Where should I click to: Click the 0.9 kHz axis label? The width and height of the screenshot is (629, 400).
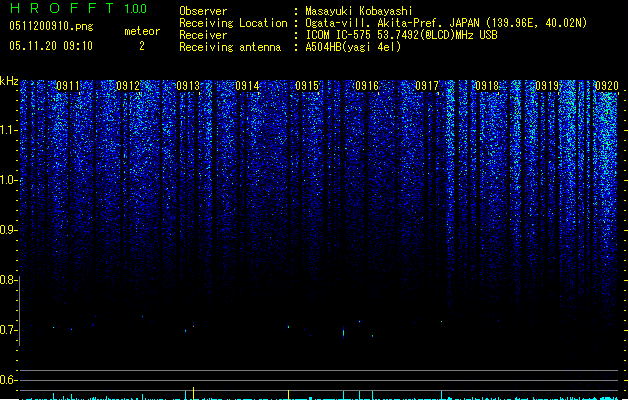(9, 230)
